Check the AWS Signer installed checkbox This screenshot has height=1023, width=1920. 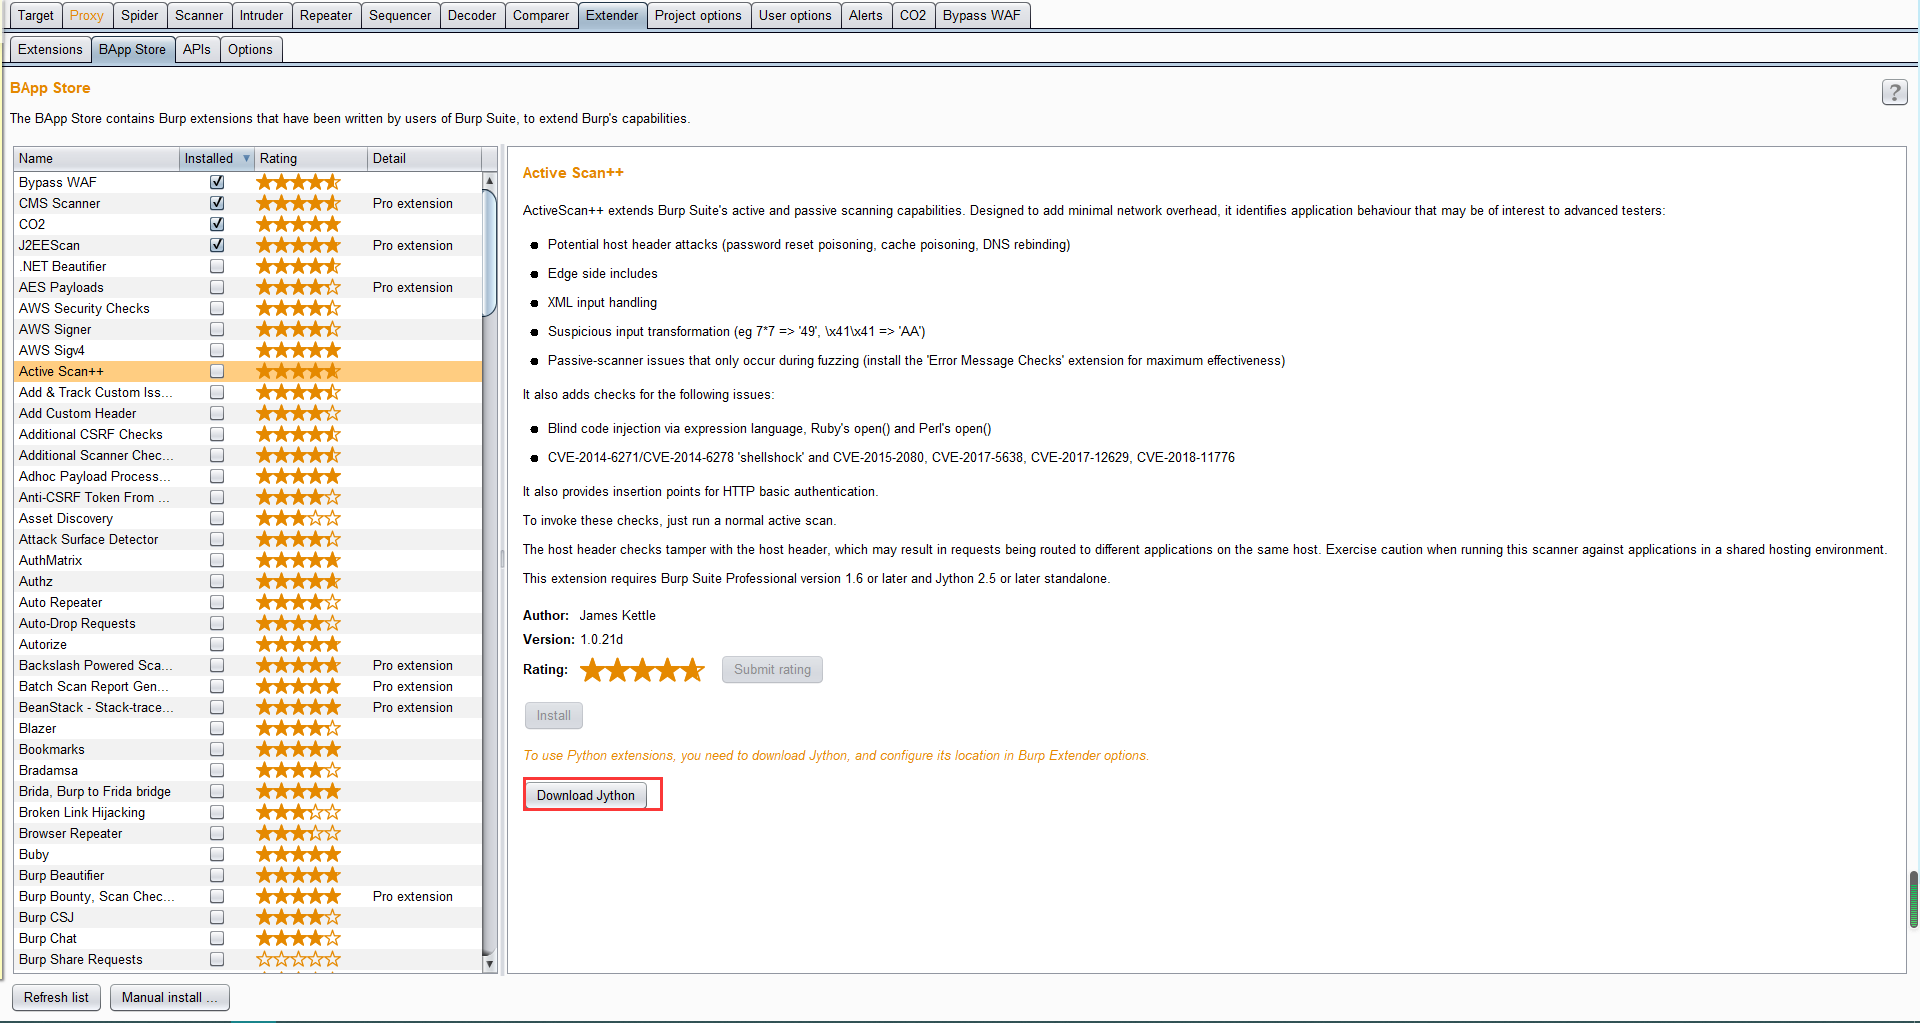[217, 329]
